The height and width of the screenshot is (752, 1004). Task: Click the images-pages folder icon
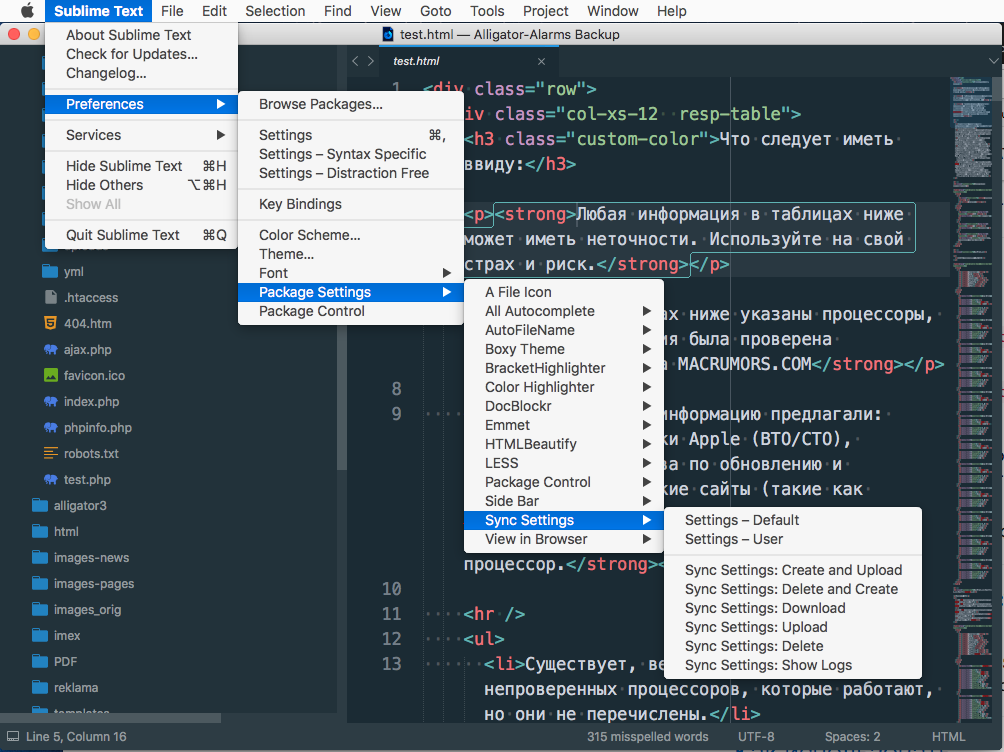point(40,584)
